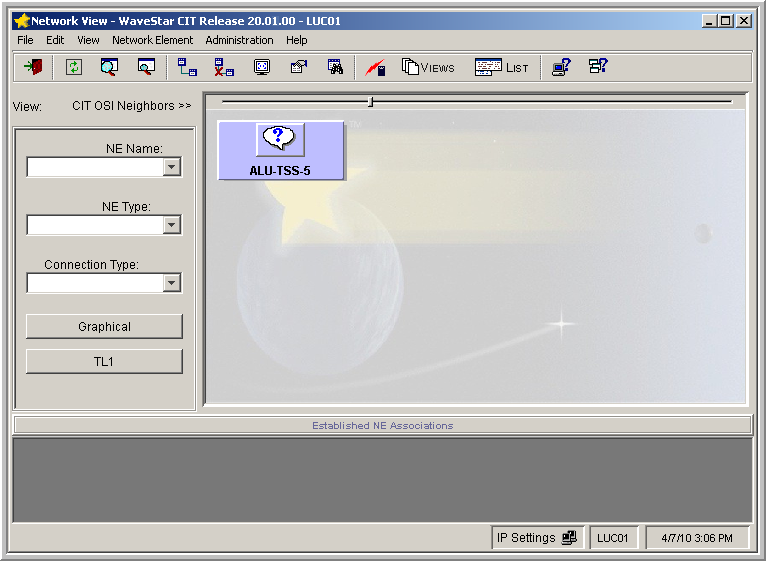This screenshot has width=766, height=561.
Task: Click the binoculars find icon
Action: [335, 67]
